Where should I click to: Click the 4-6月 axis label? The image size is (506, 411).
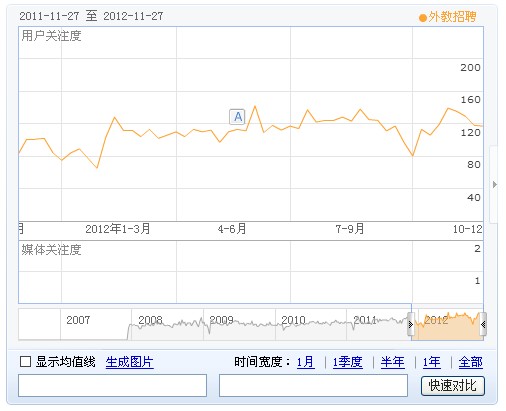tap(232, 229)
